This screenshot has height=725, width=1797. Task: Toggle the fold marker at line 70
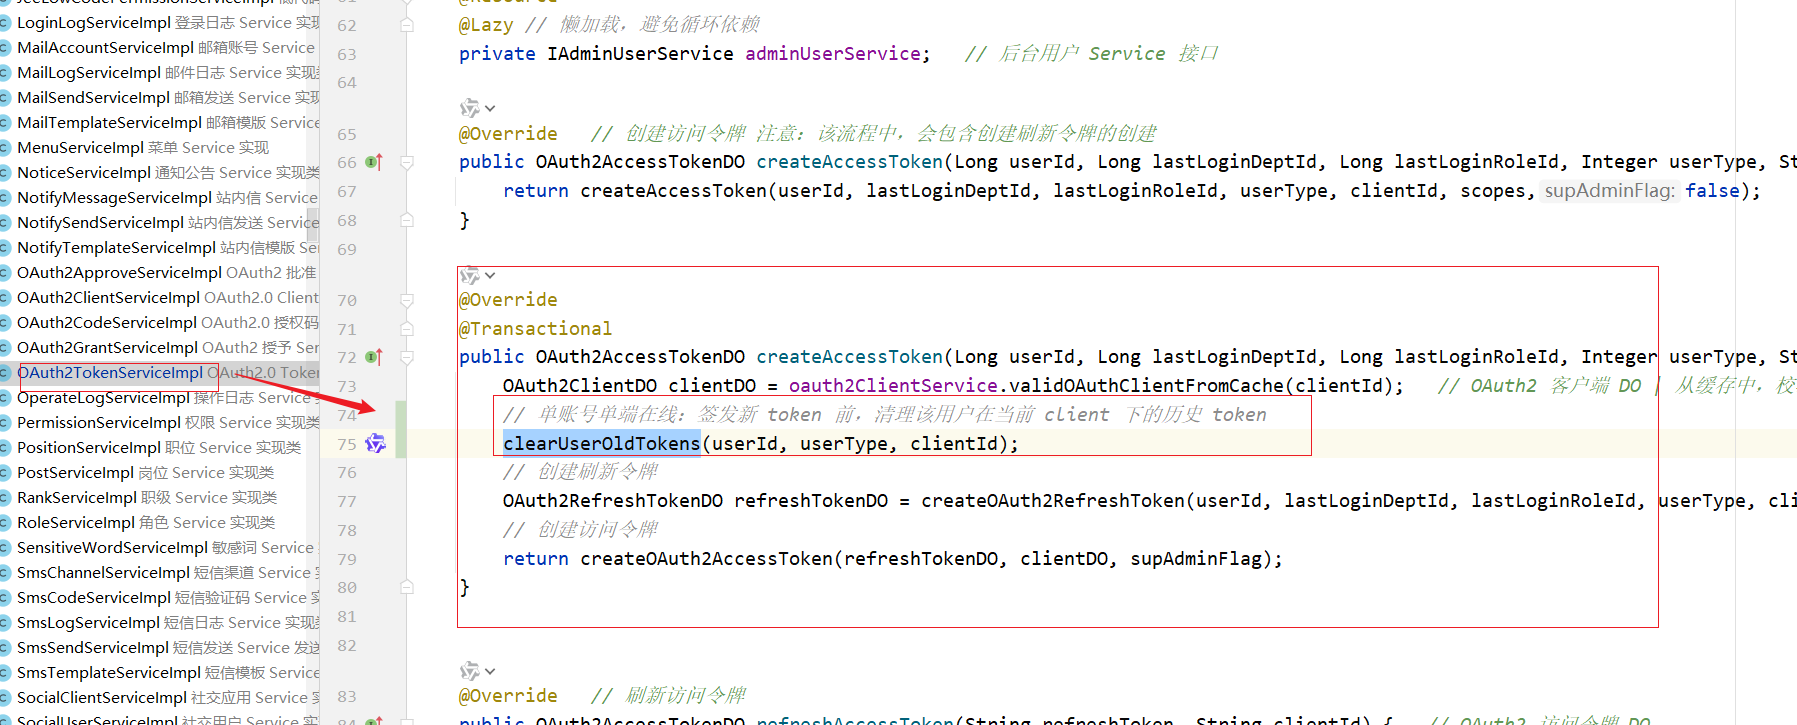(407, 300)
